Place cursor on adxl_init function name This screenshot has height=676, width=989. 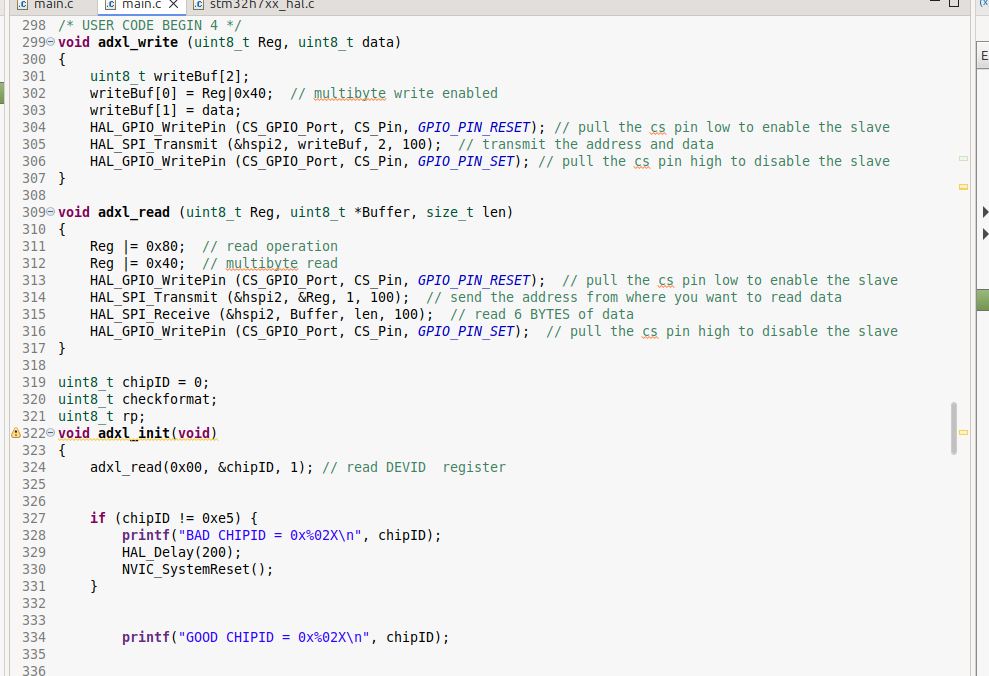point(134,433)
